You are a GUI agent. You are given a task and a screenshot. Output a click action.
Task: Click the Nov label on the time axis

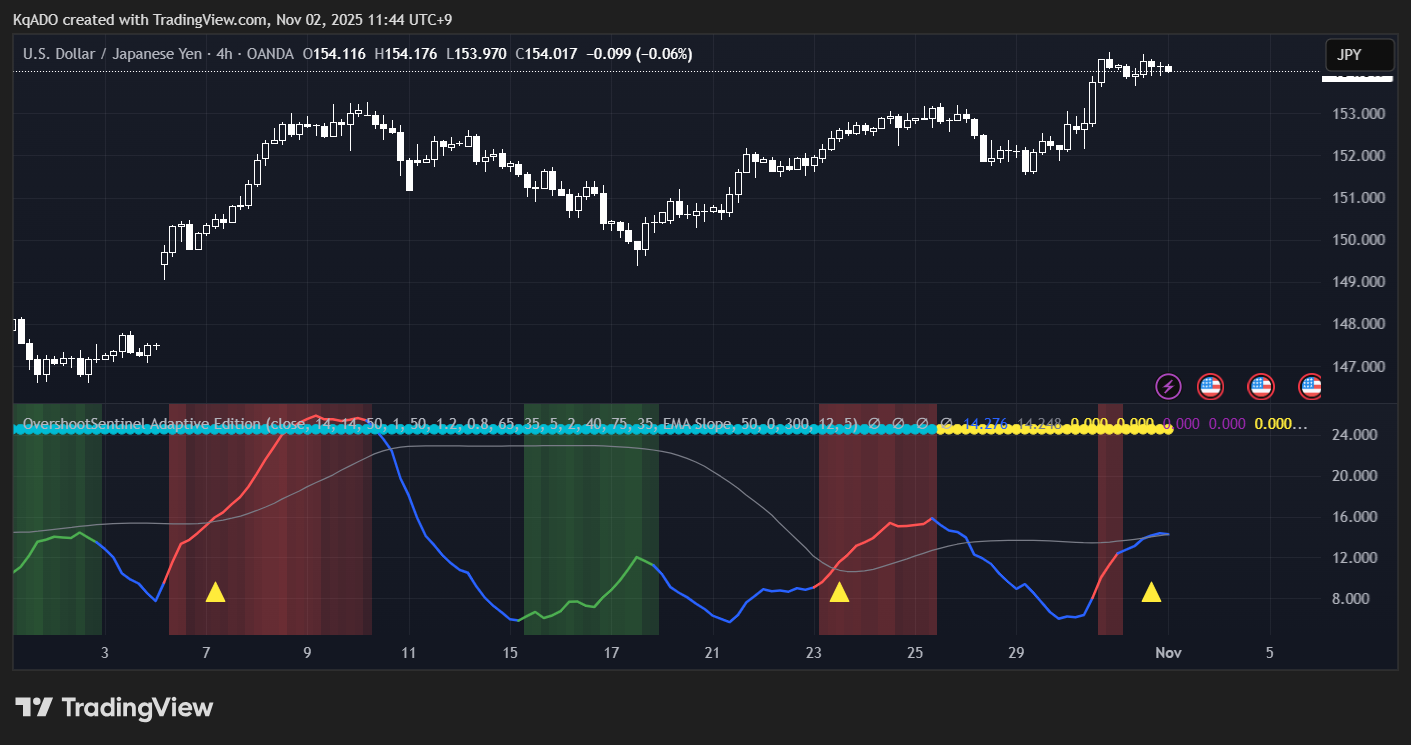1168,653
